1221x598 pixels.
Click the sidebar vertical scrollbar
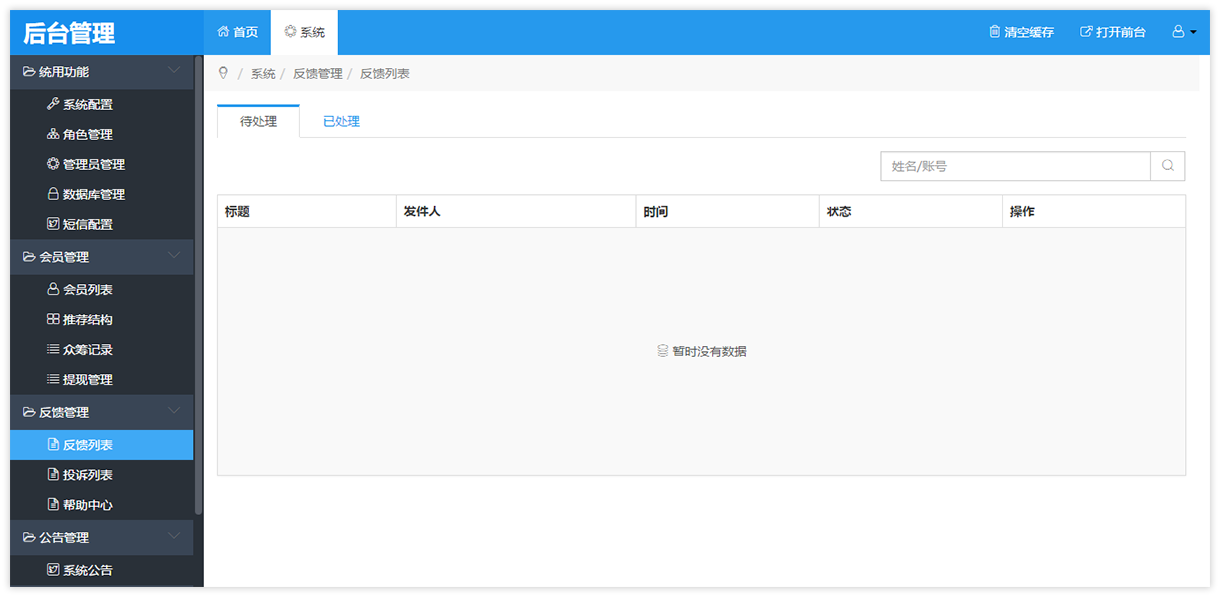(x=198, y=285)
